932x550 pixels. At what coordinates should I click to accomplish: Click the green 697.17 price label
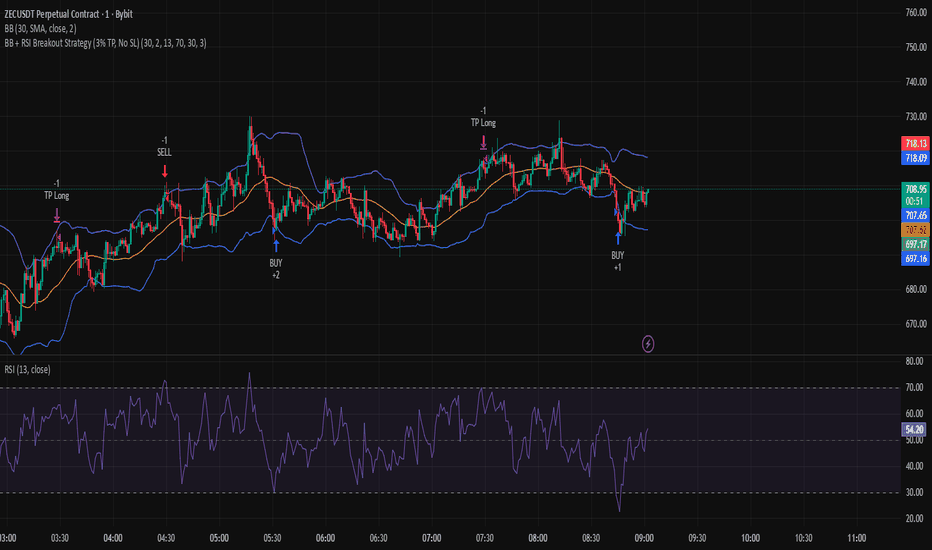914,244
